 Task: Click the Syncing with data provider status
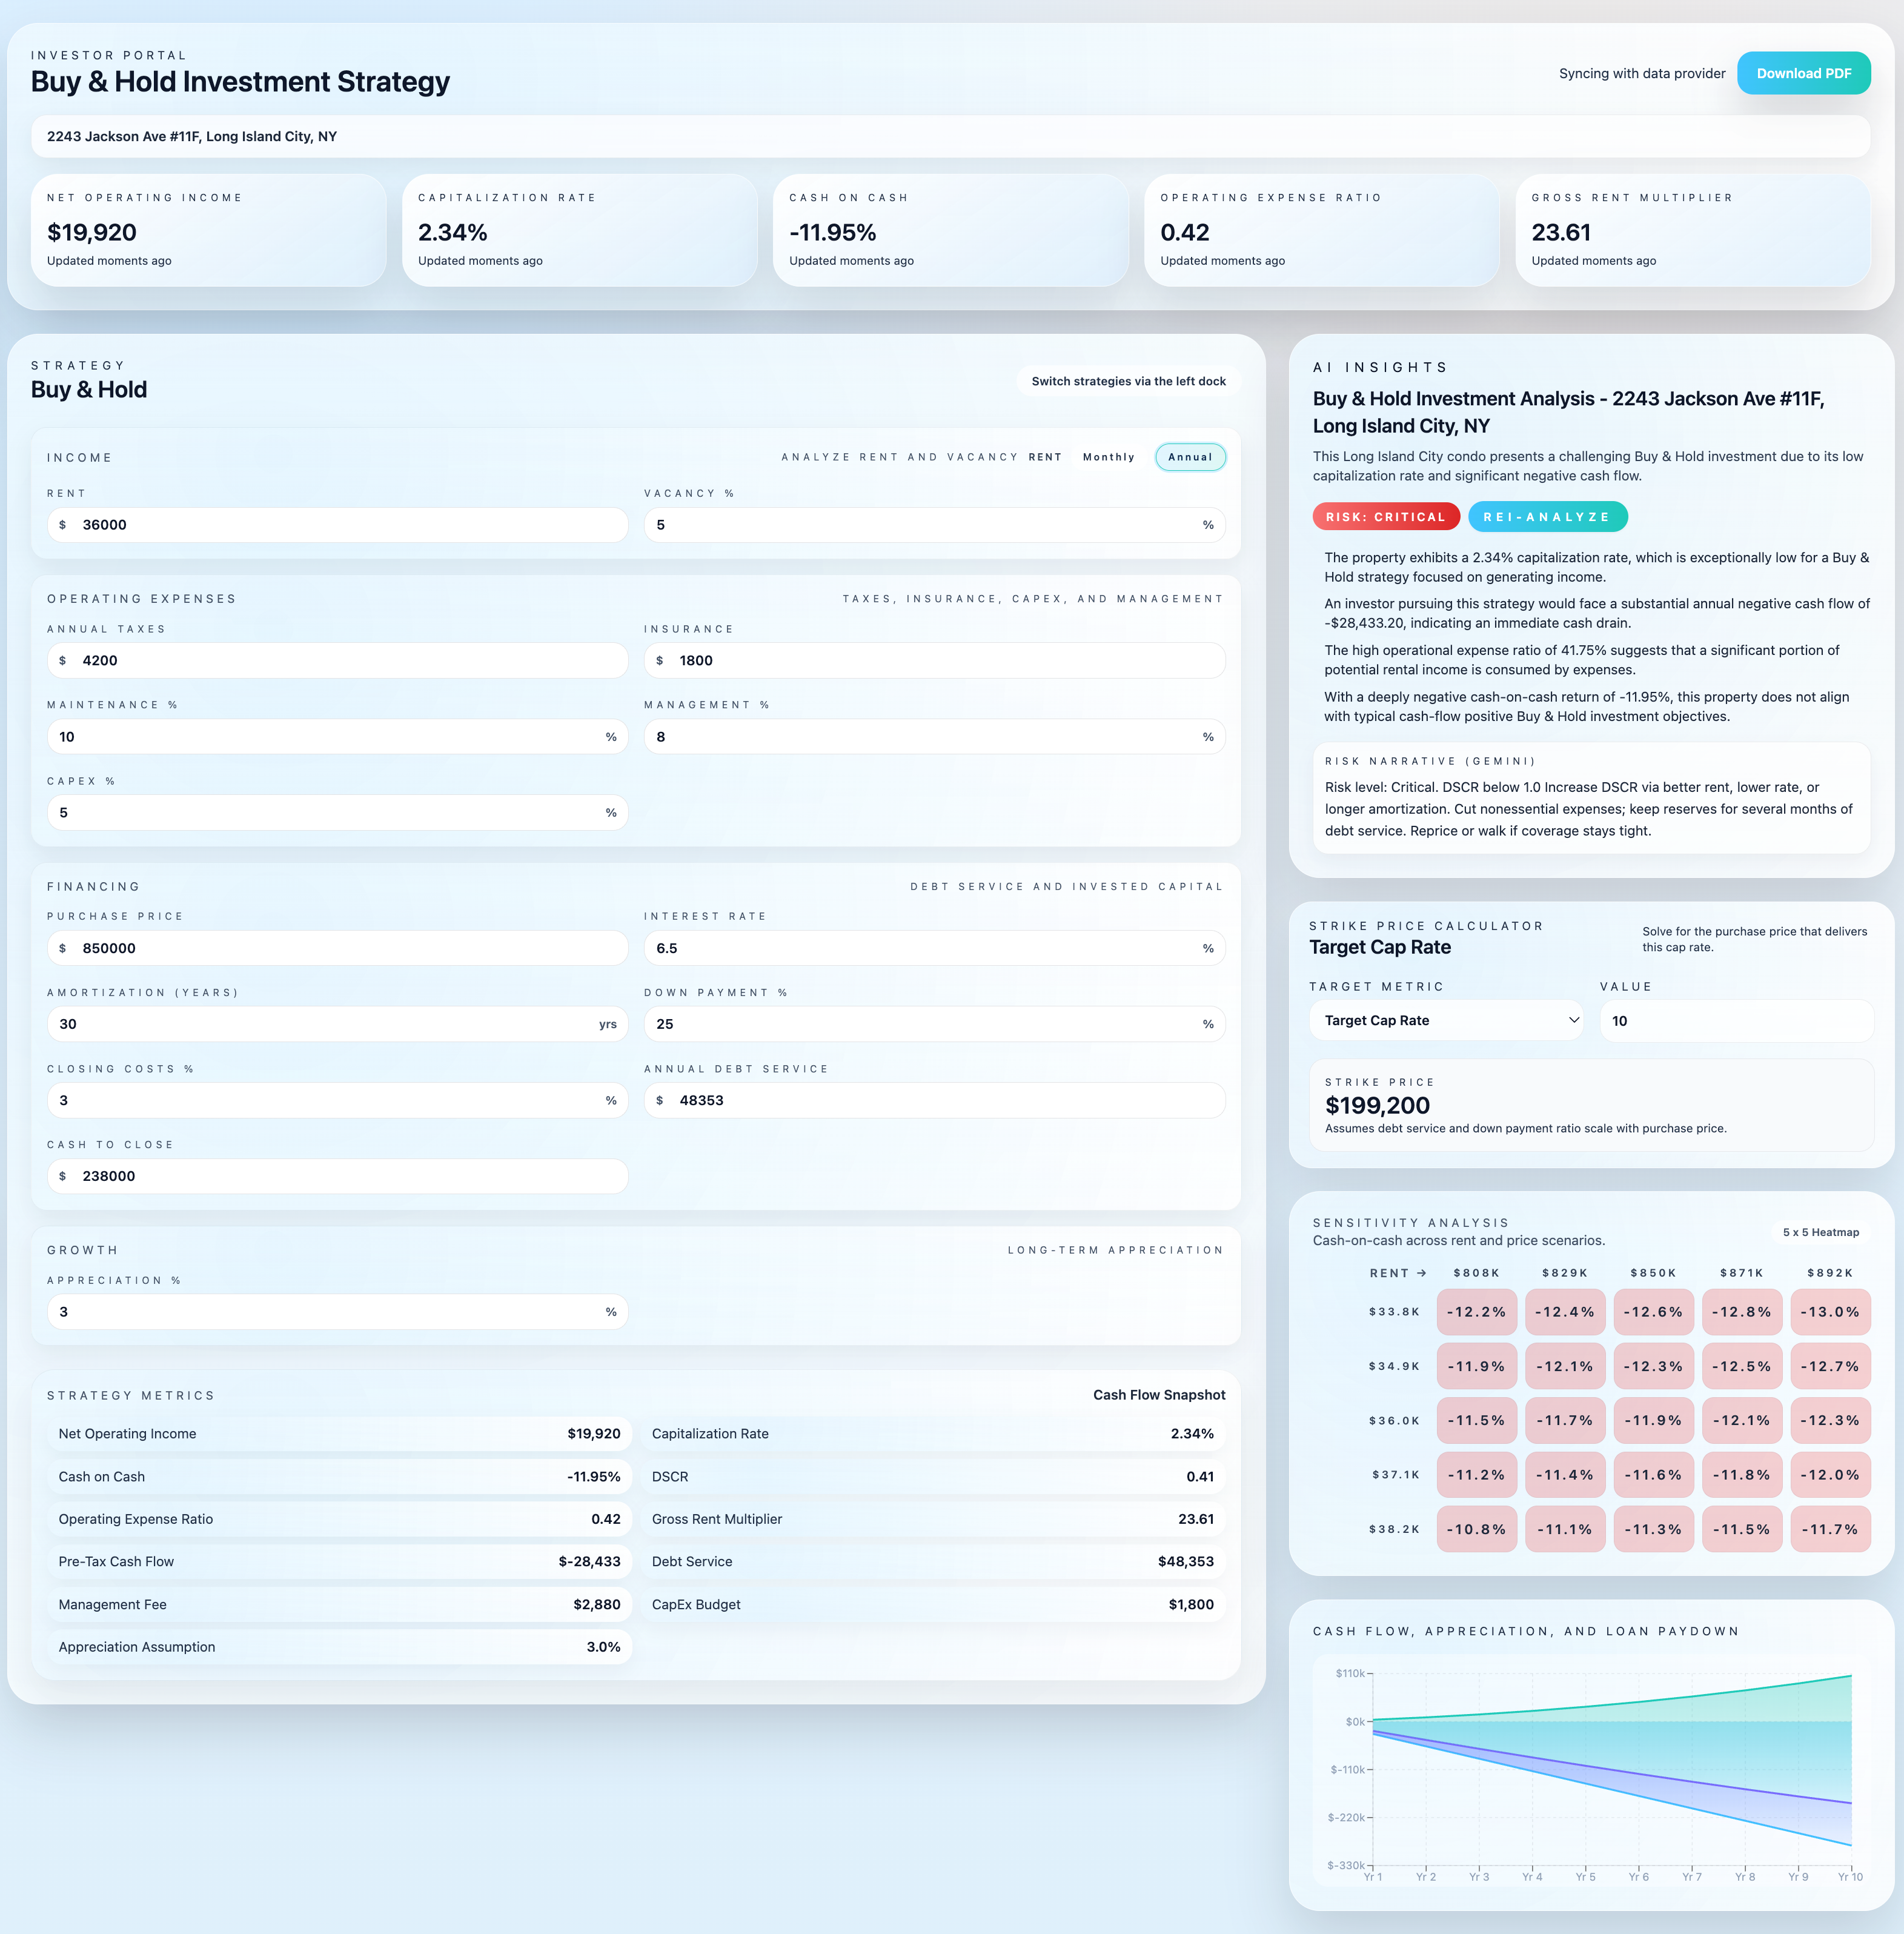tap(1641, 73)
